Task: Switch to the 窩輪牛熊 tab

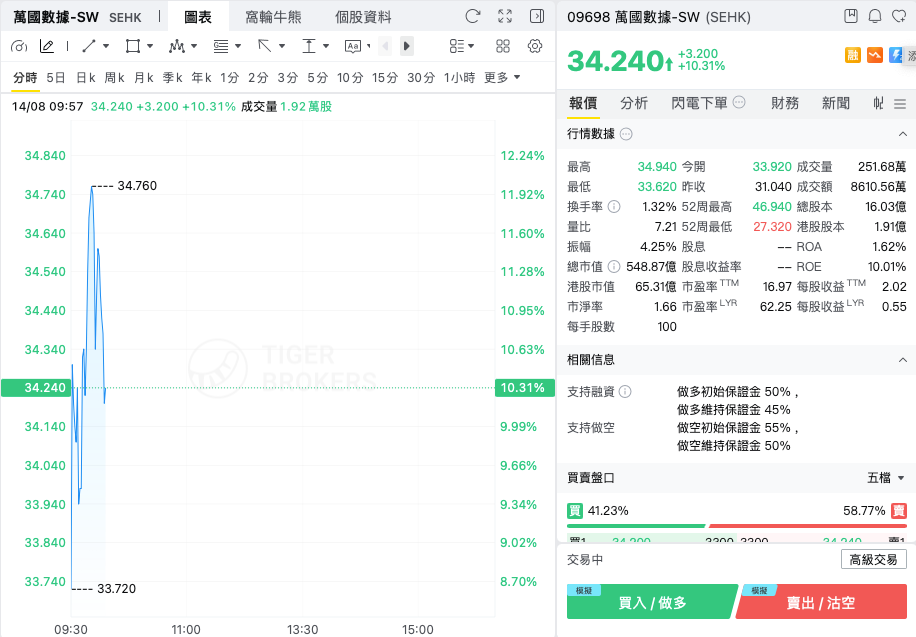Action: 273,17
